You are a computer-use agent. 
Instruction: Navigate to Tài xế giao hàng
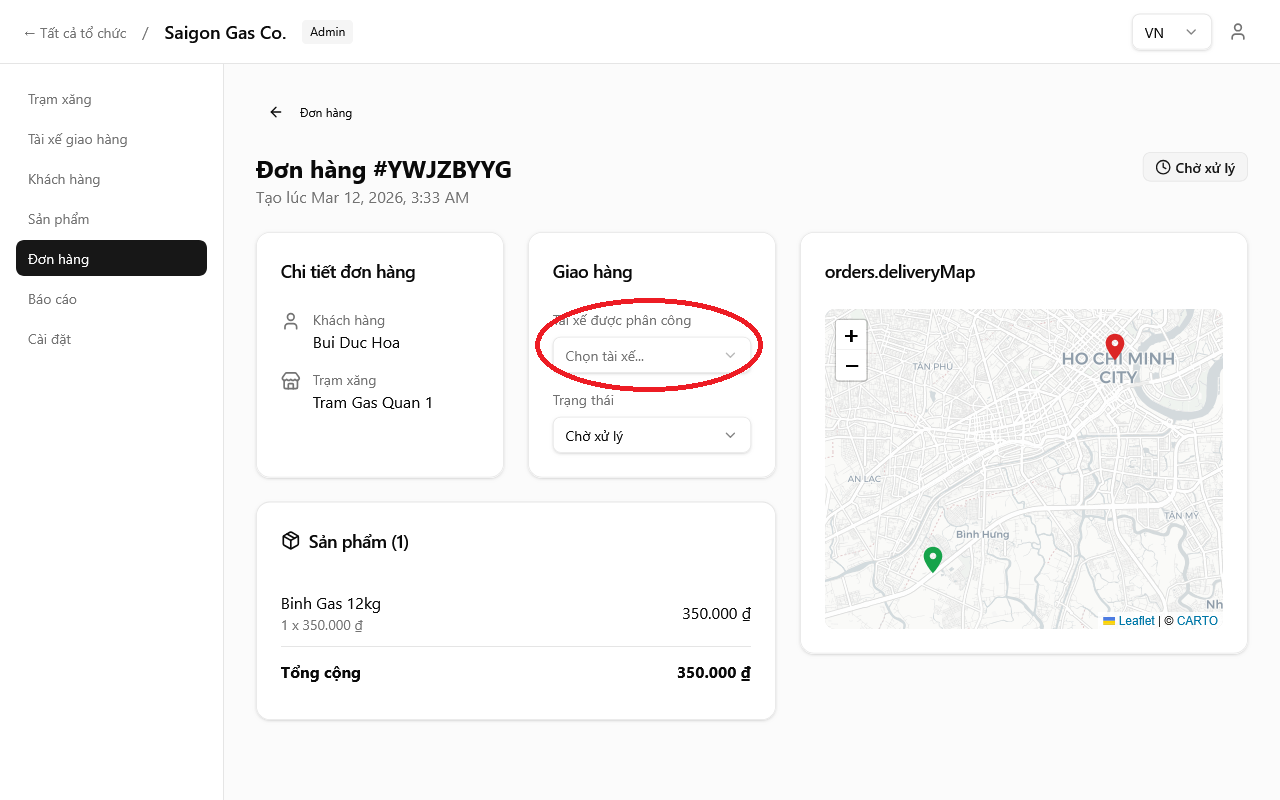click(x=77, y=139)
